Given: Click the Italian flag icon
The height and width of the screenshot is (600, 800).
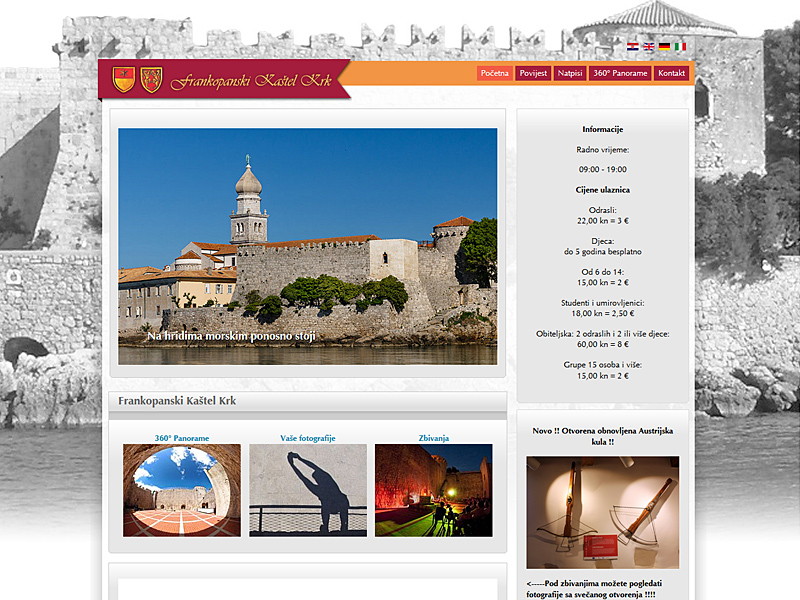Looking at the screenshot, I should coord(680,46).
